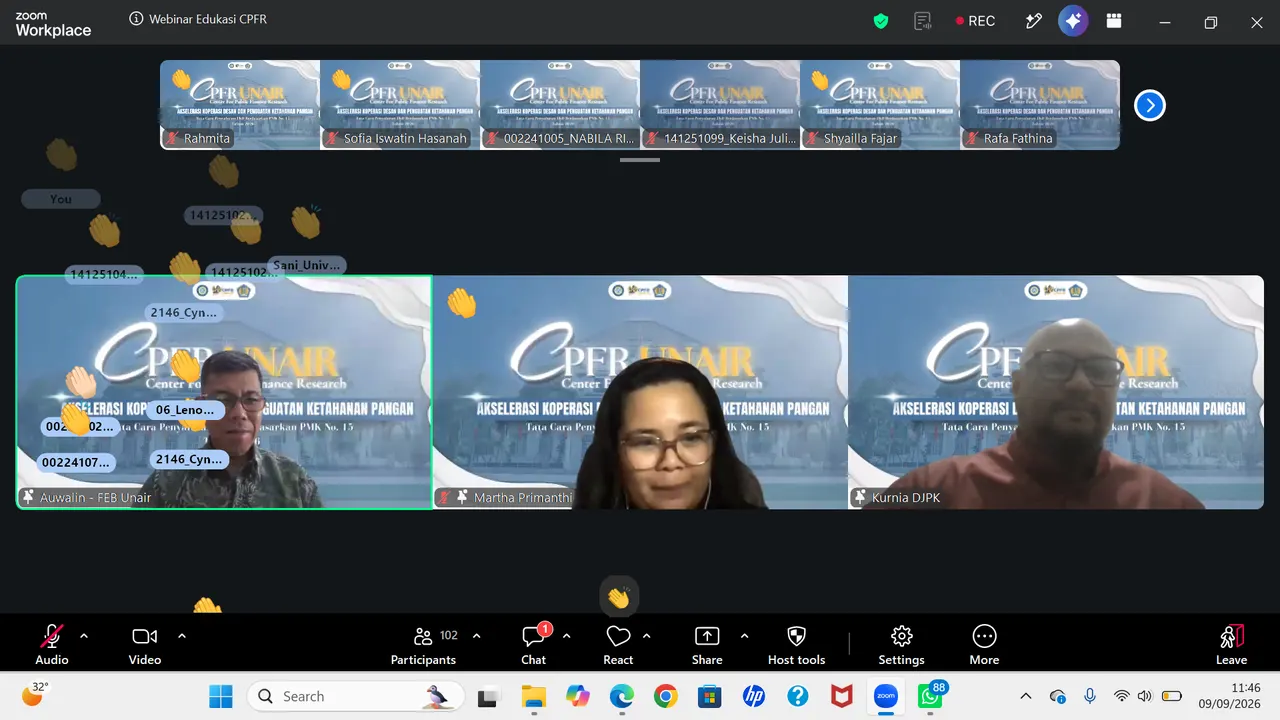Expand participants options caret
Screen dimensions: 1280x720
(476, 636)
